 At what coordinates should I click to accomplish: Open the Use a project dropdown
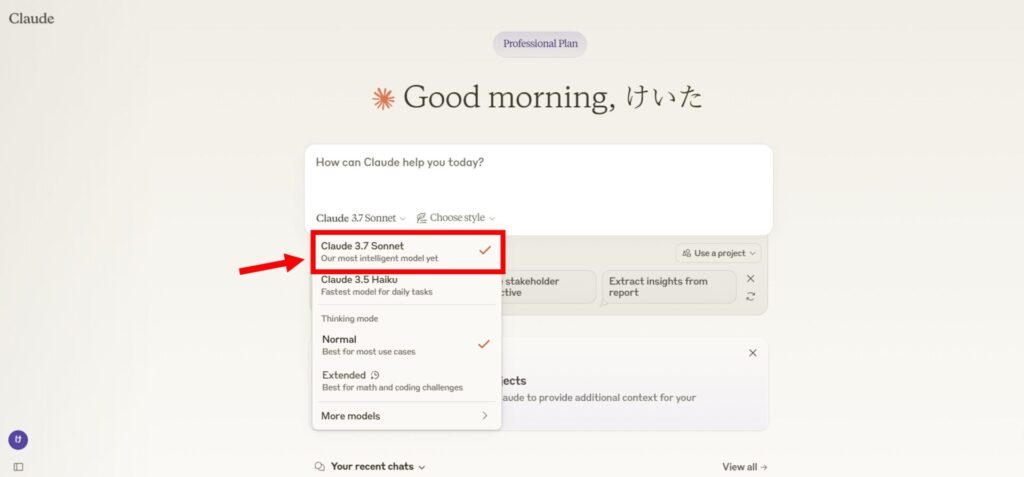tap(718, 254)
